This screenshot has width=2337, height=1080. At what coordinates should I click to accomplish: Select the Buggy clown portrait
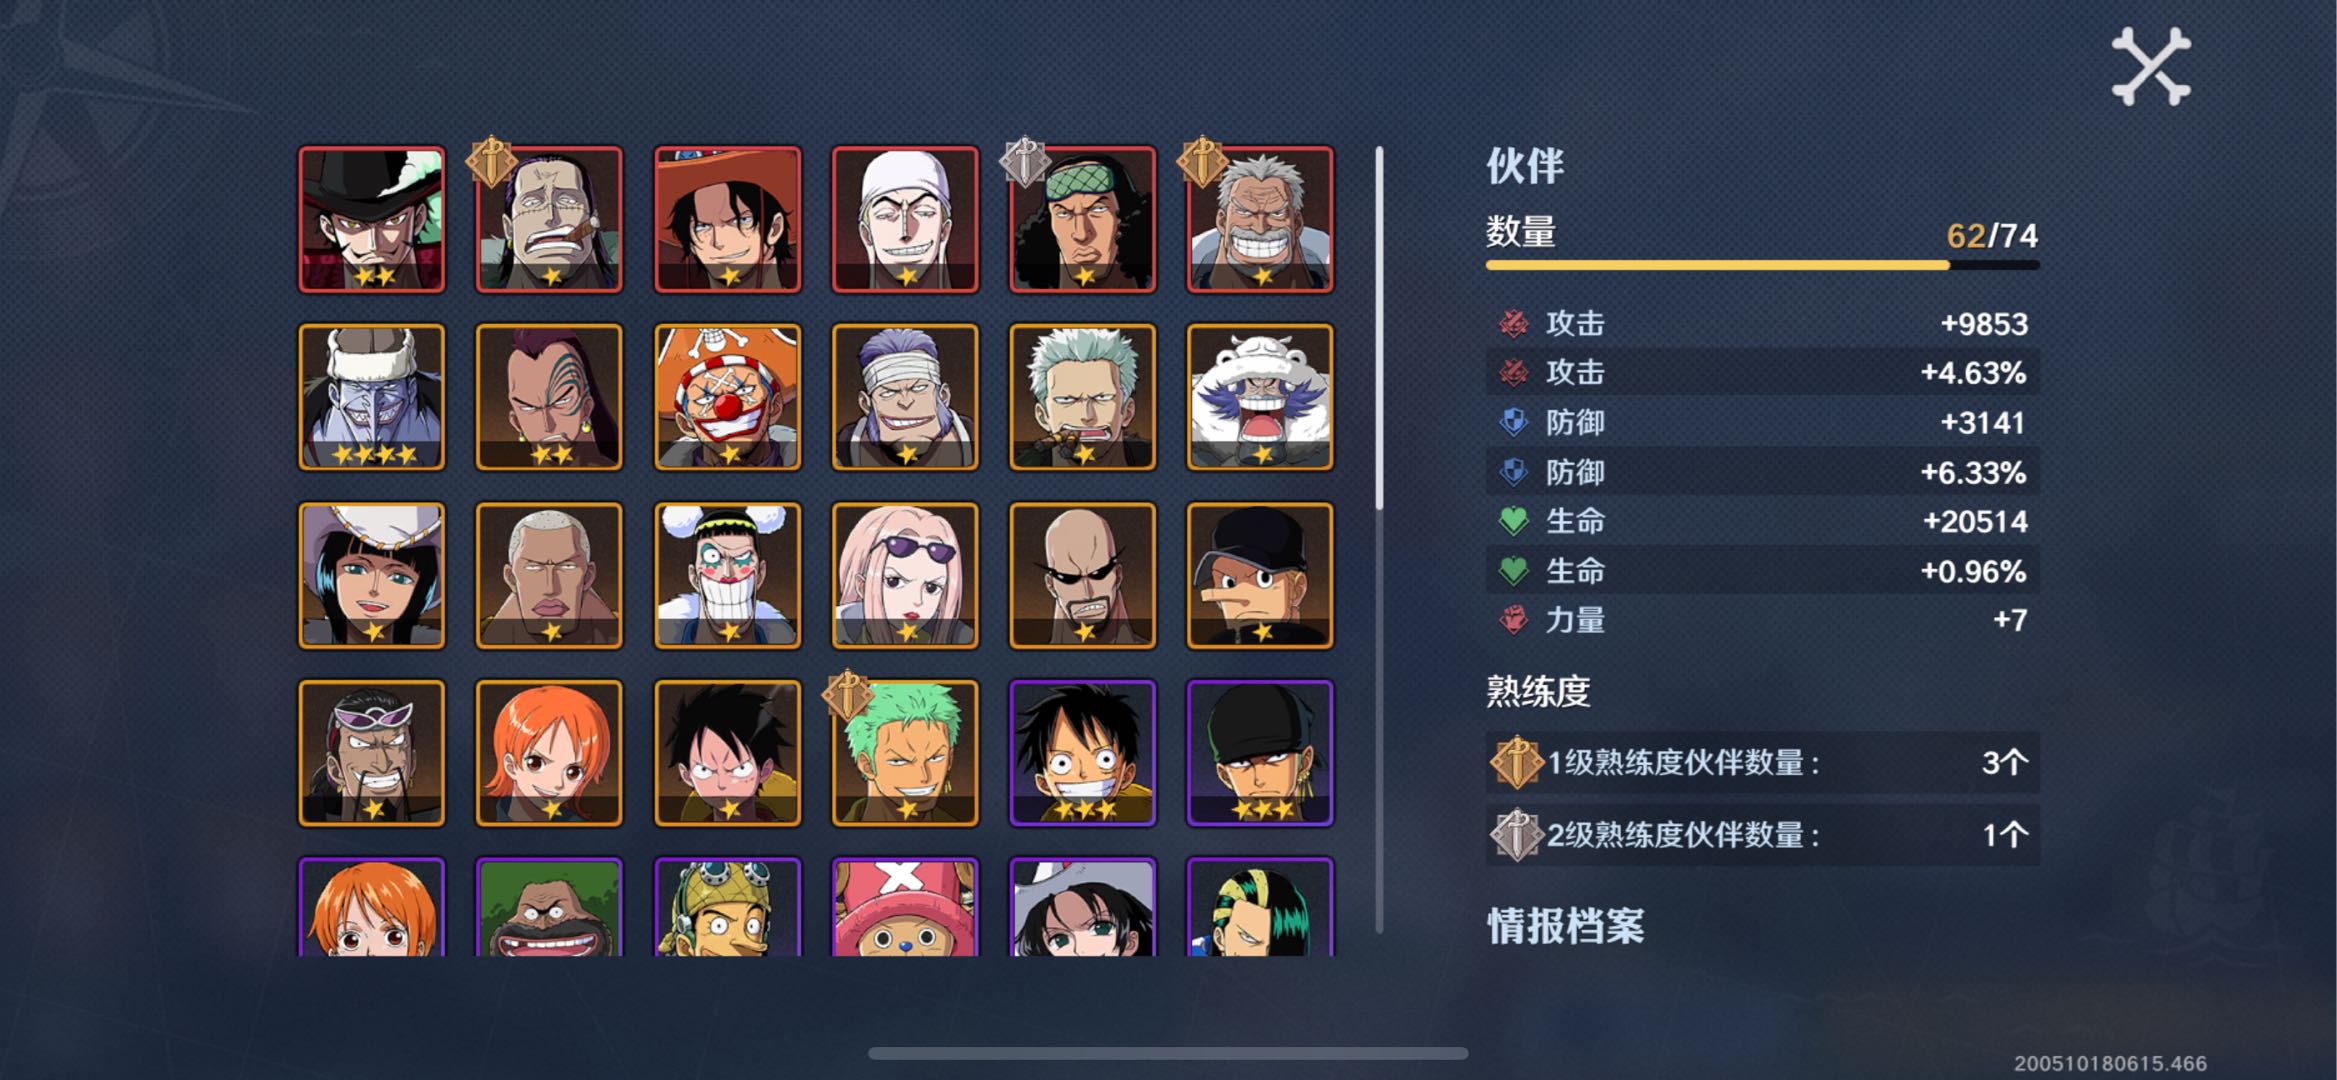727,397
